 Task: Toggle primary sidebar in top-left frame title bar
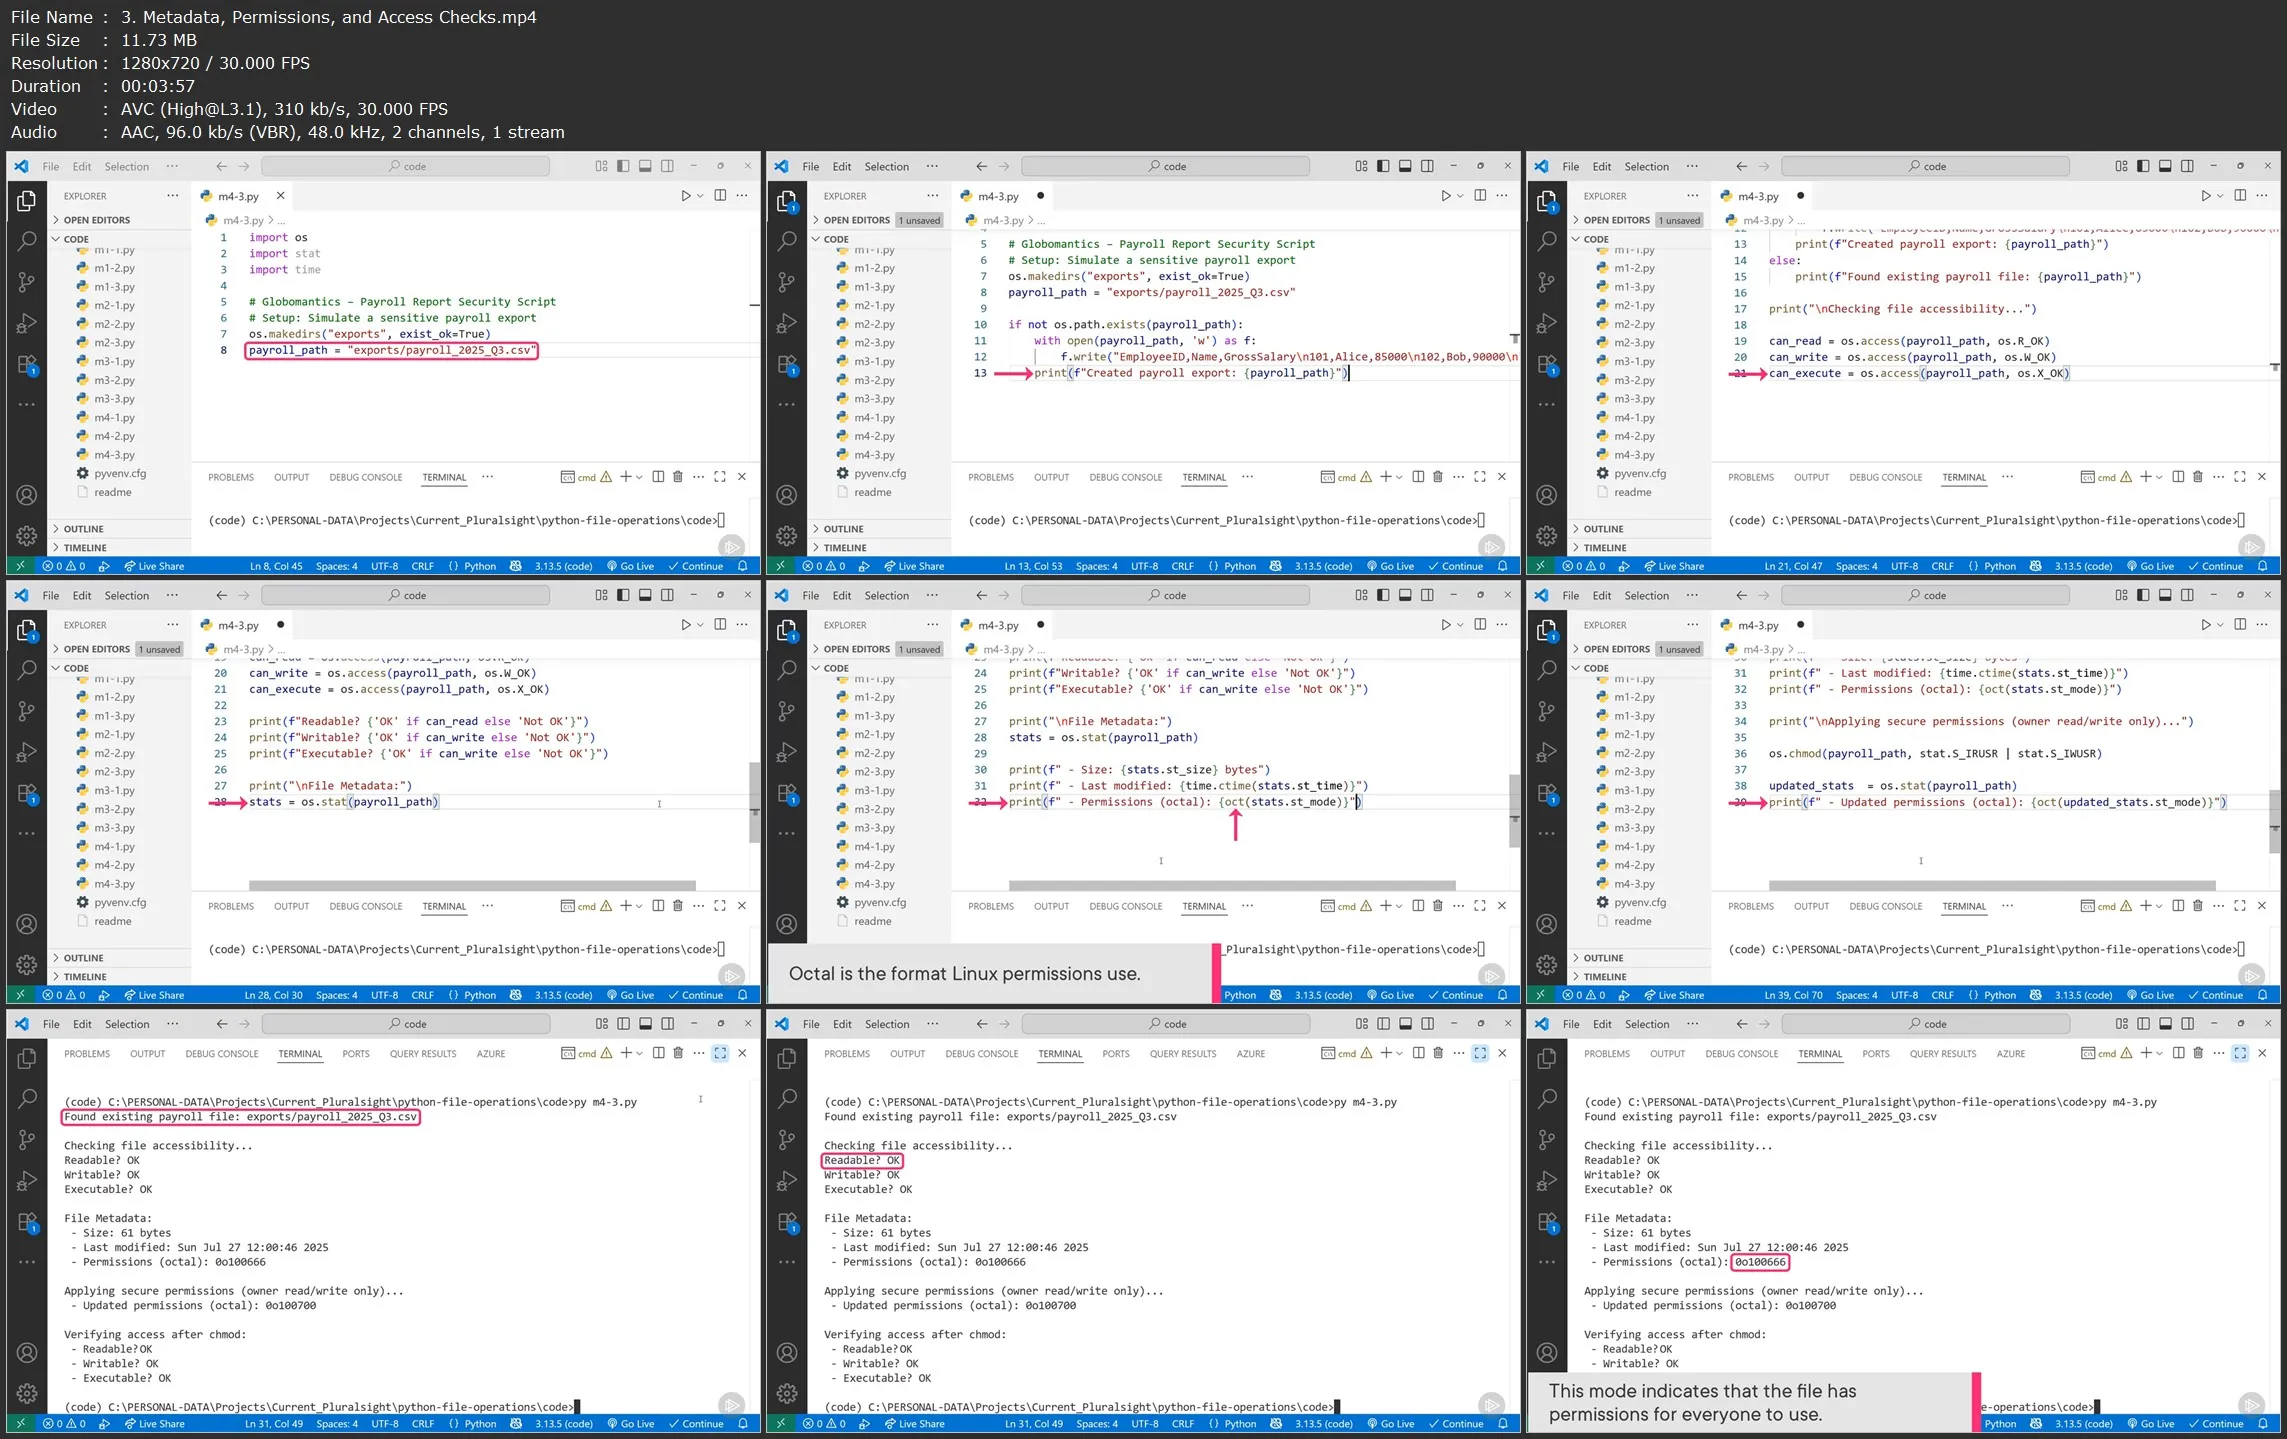click(x=623, y=166)
